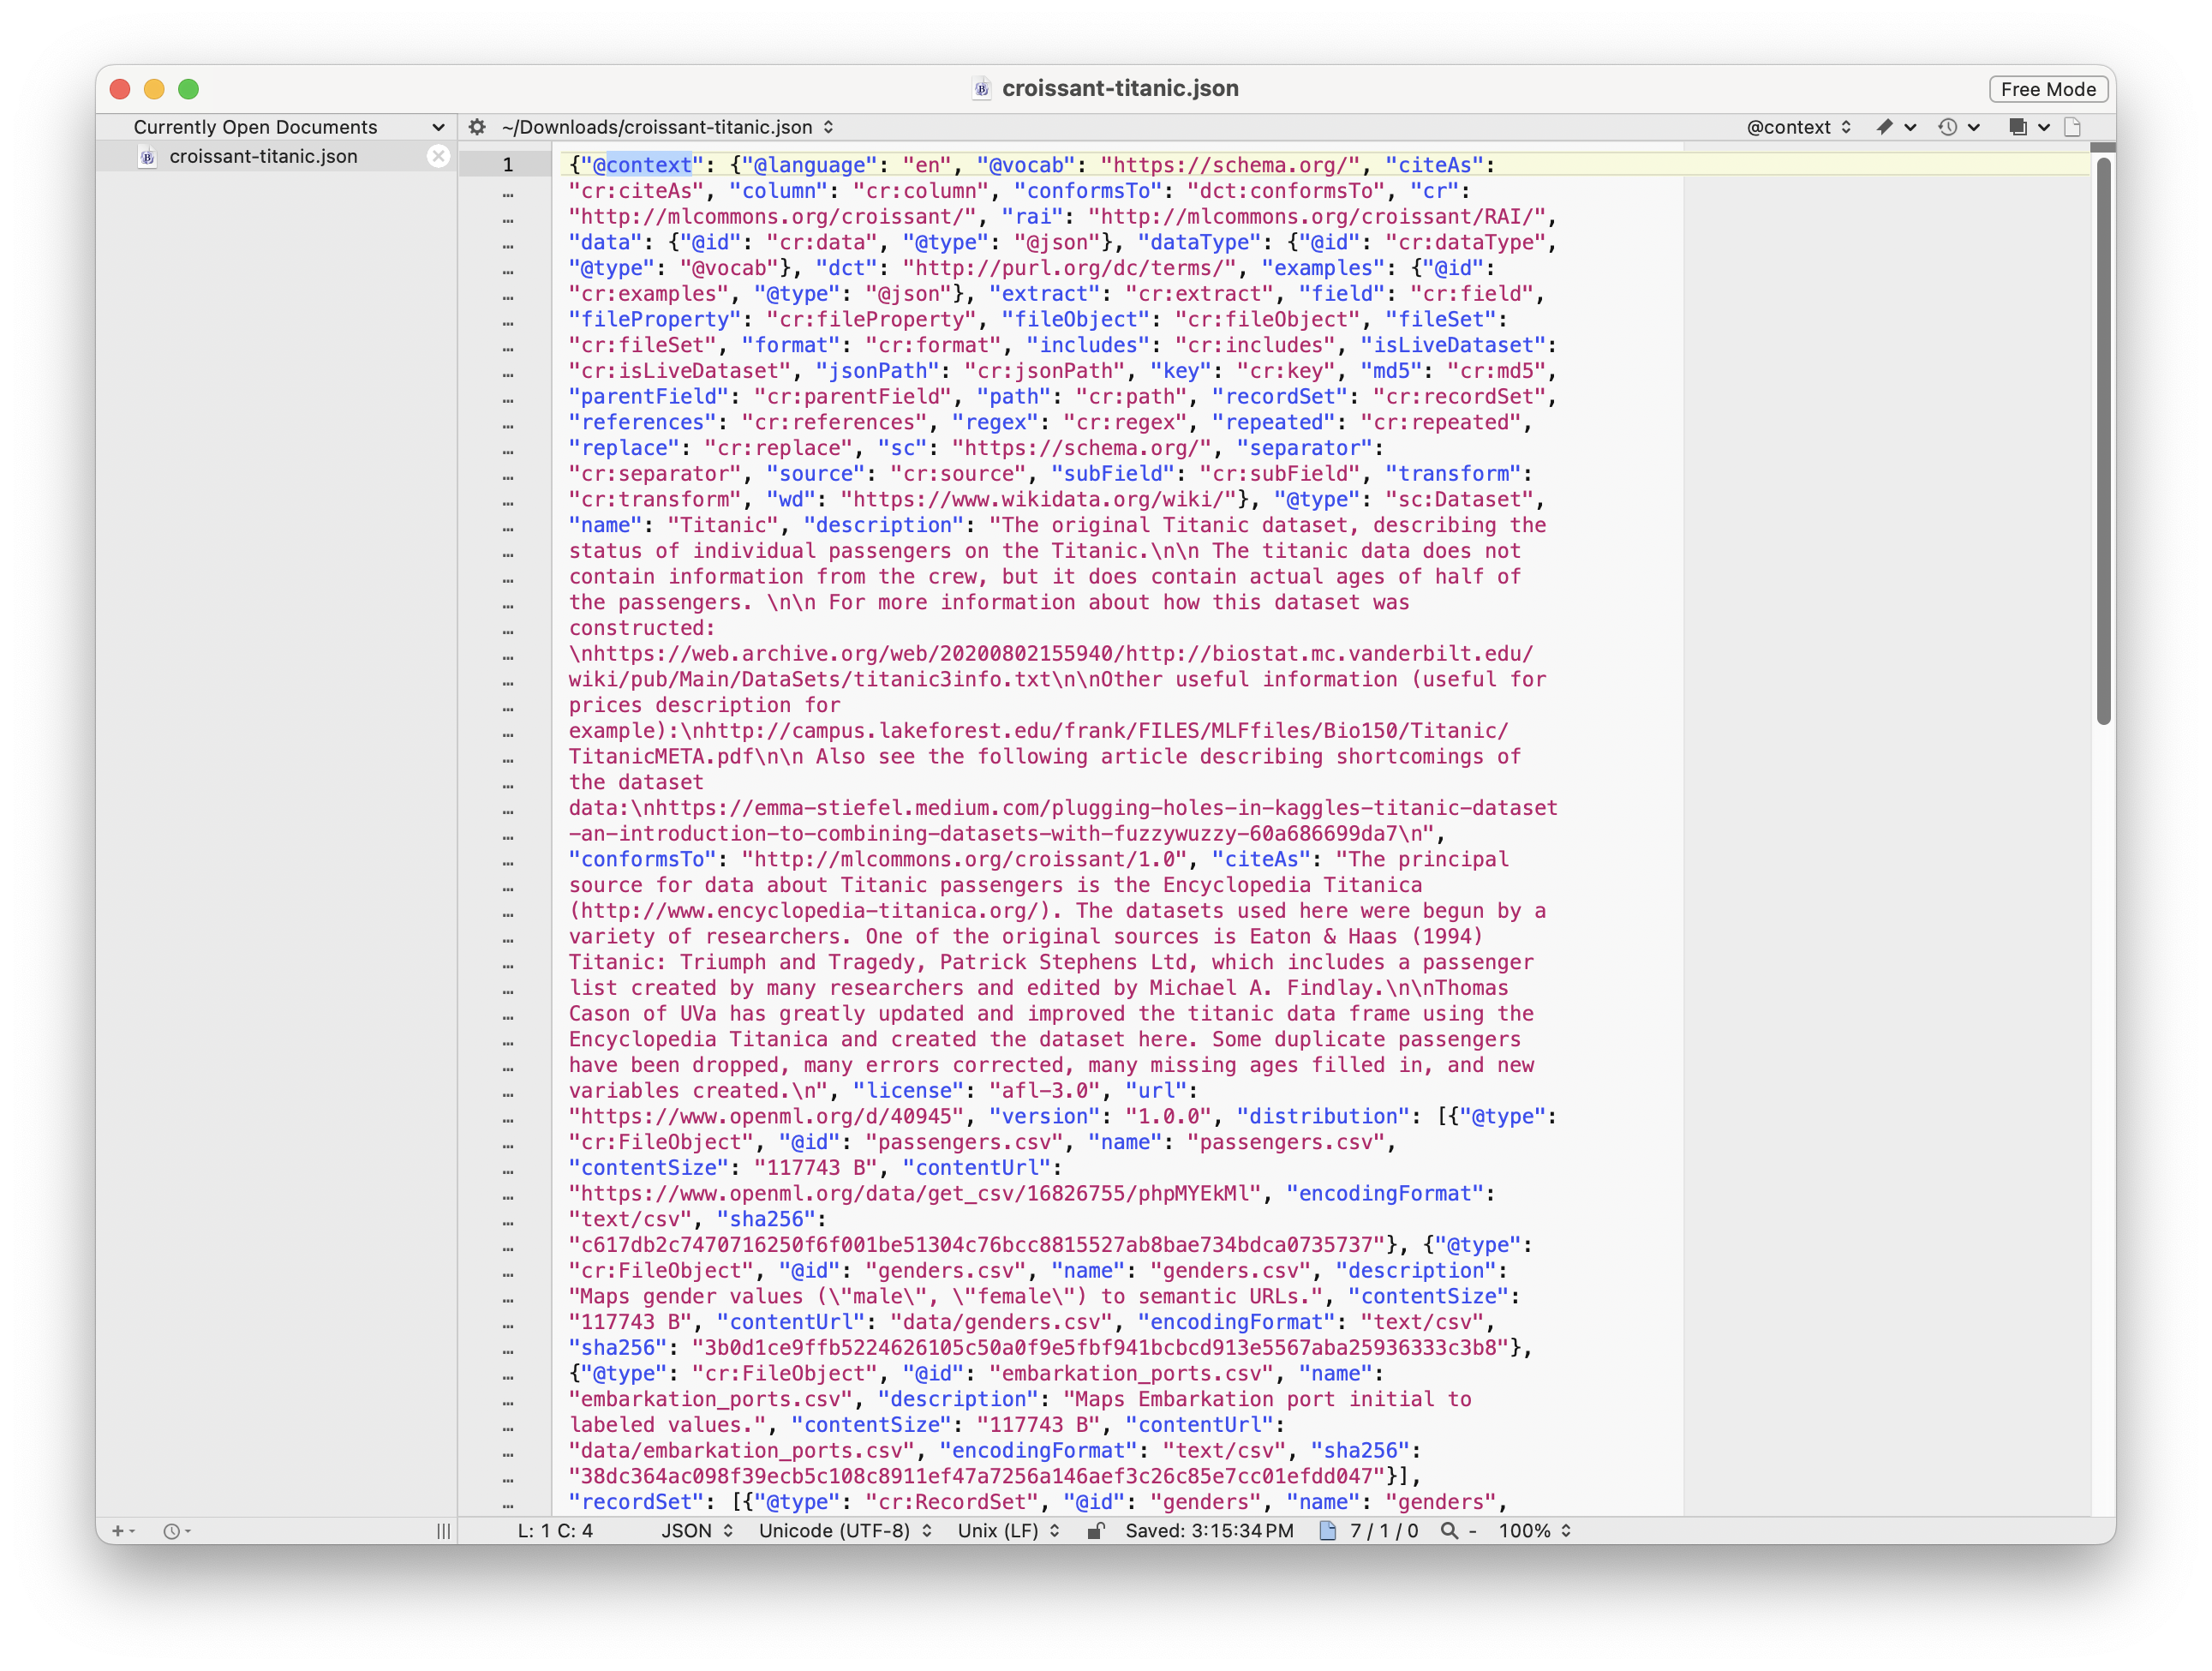Click the search magnifier in the status bar
The height and width of the screenshot is (1671, 2212).
pyautogui.click(x=1449, y=1531)
